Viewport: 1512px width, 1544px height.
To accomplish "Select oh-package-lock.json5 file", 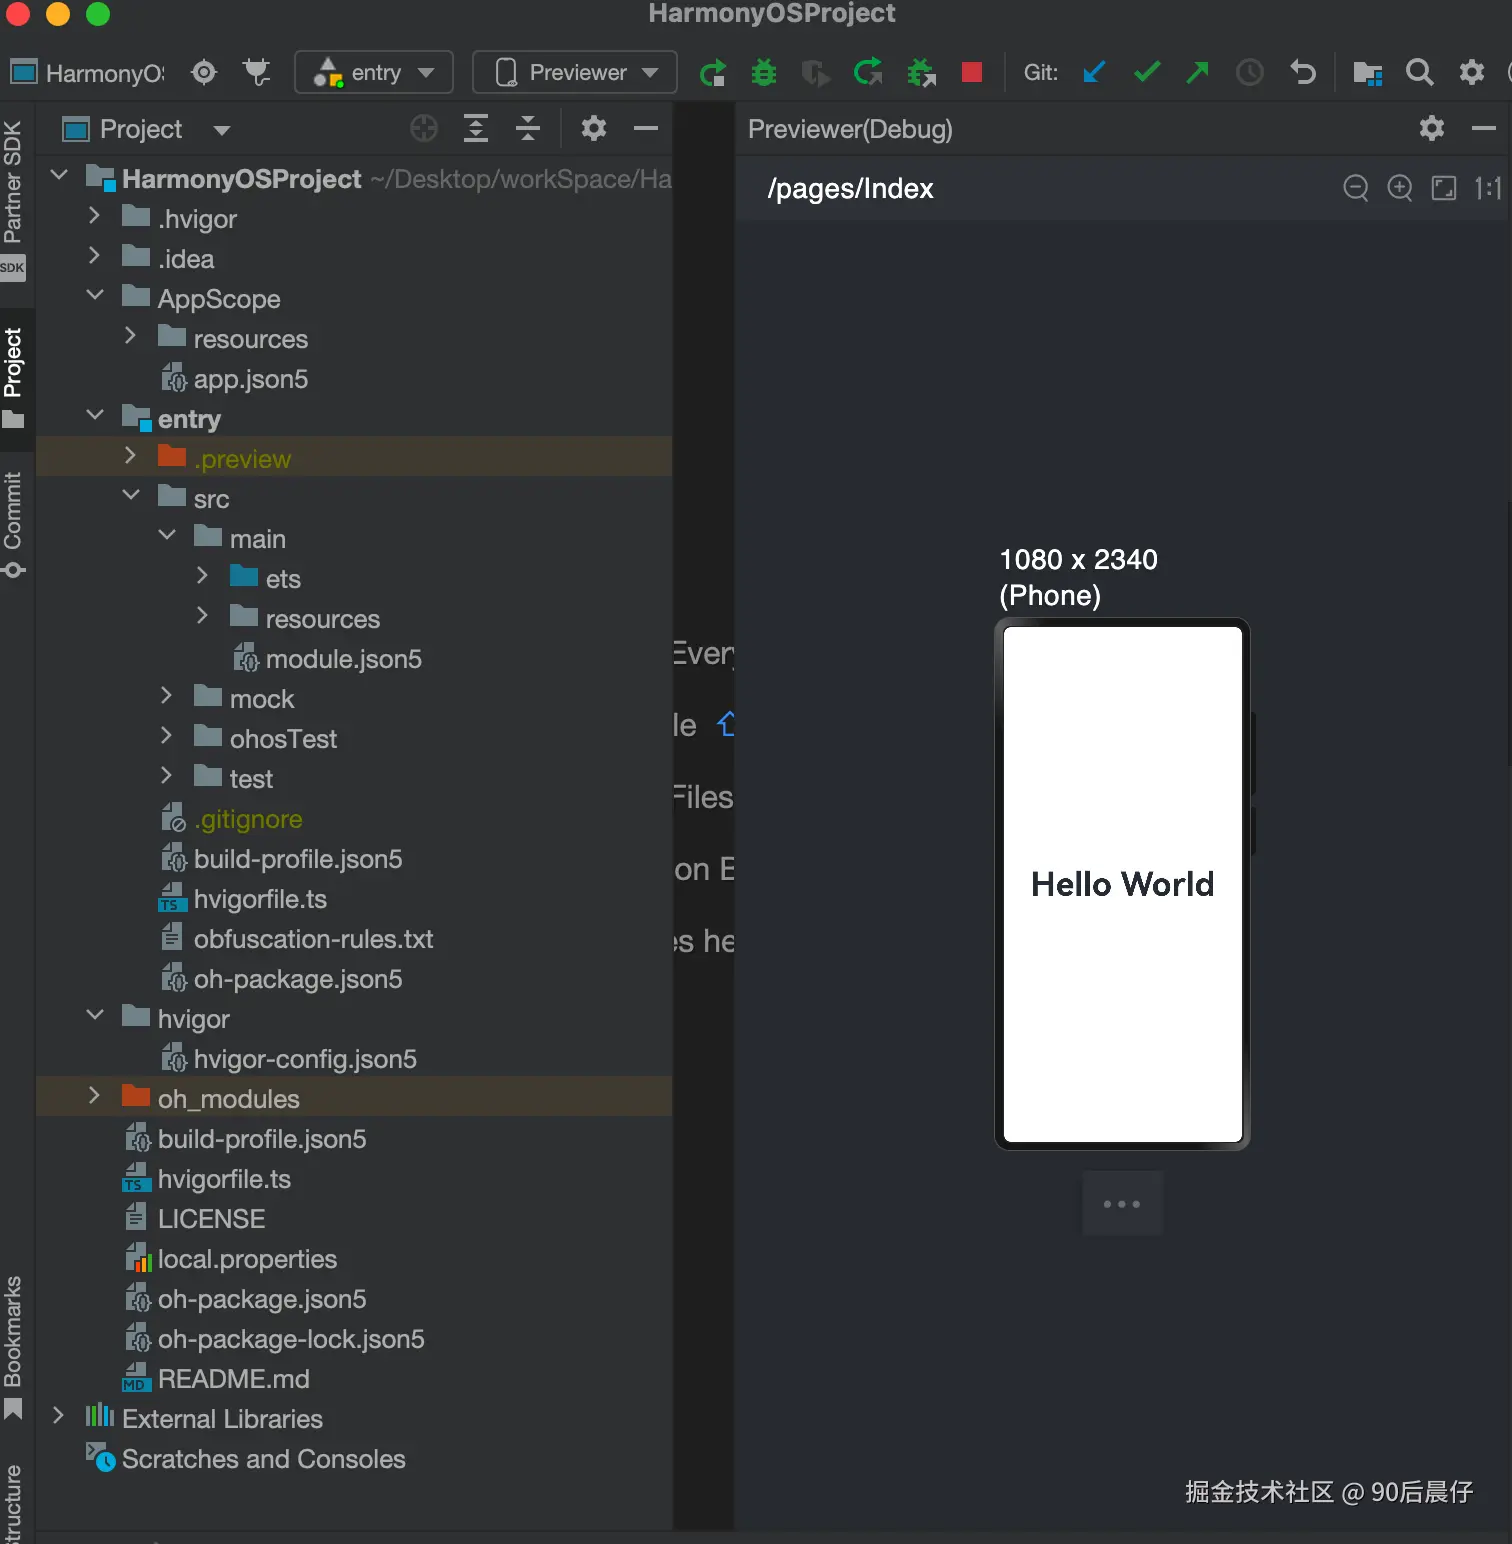I will [274, 1339].
